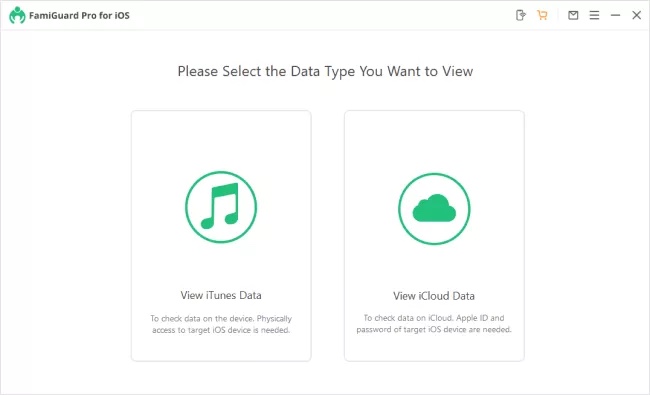Image resolution: width=650 pixels, height=395 pixels.
Task: Click the word 'View' in the main heading
Action: [x=457, y=71]
